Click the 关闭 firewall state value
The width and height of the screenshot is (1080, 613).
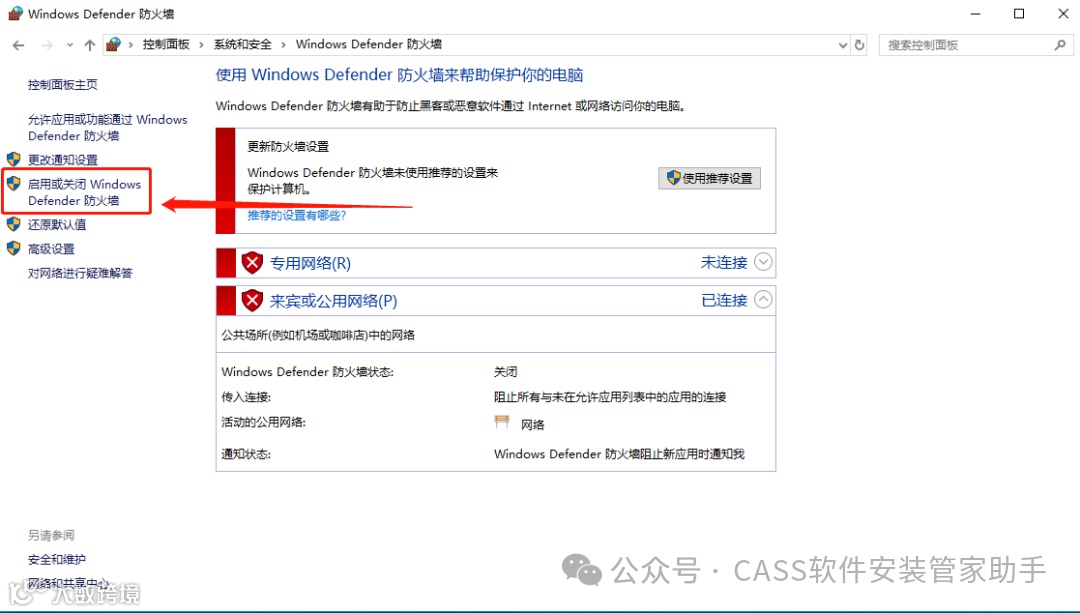tap(506, 372)
